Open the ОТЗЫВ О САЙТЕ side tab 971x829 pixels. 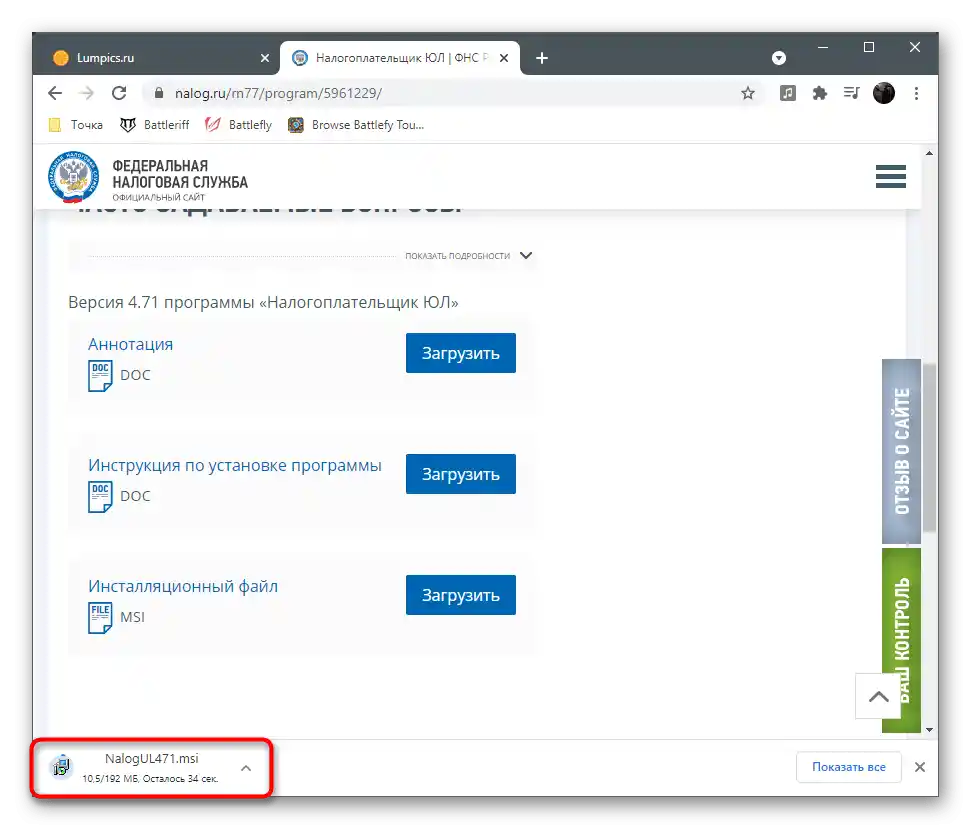(x=902, y=451)
